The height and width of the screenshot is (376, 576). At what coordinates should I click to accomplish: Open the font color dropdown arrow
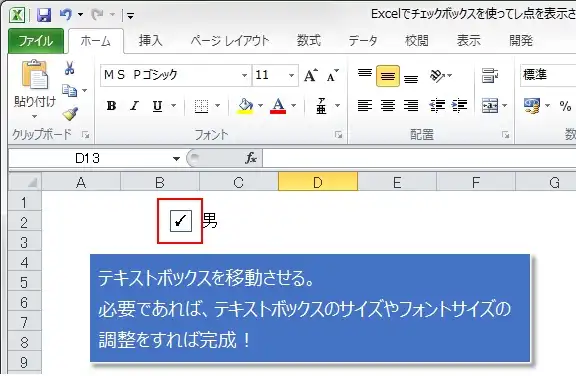294,106
